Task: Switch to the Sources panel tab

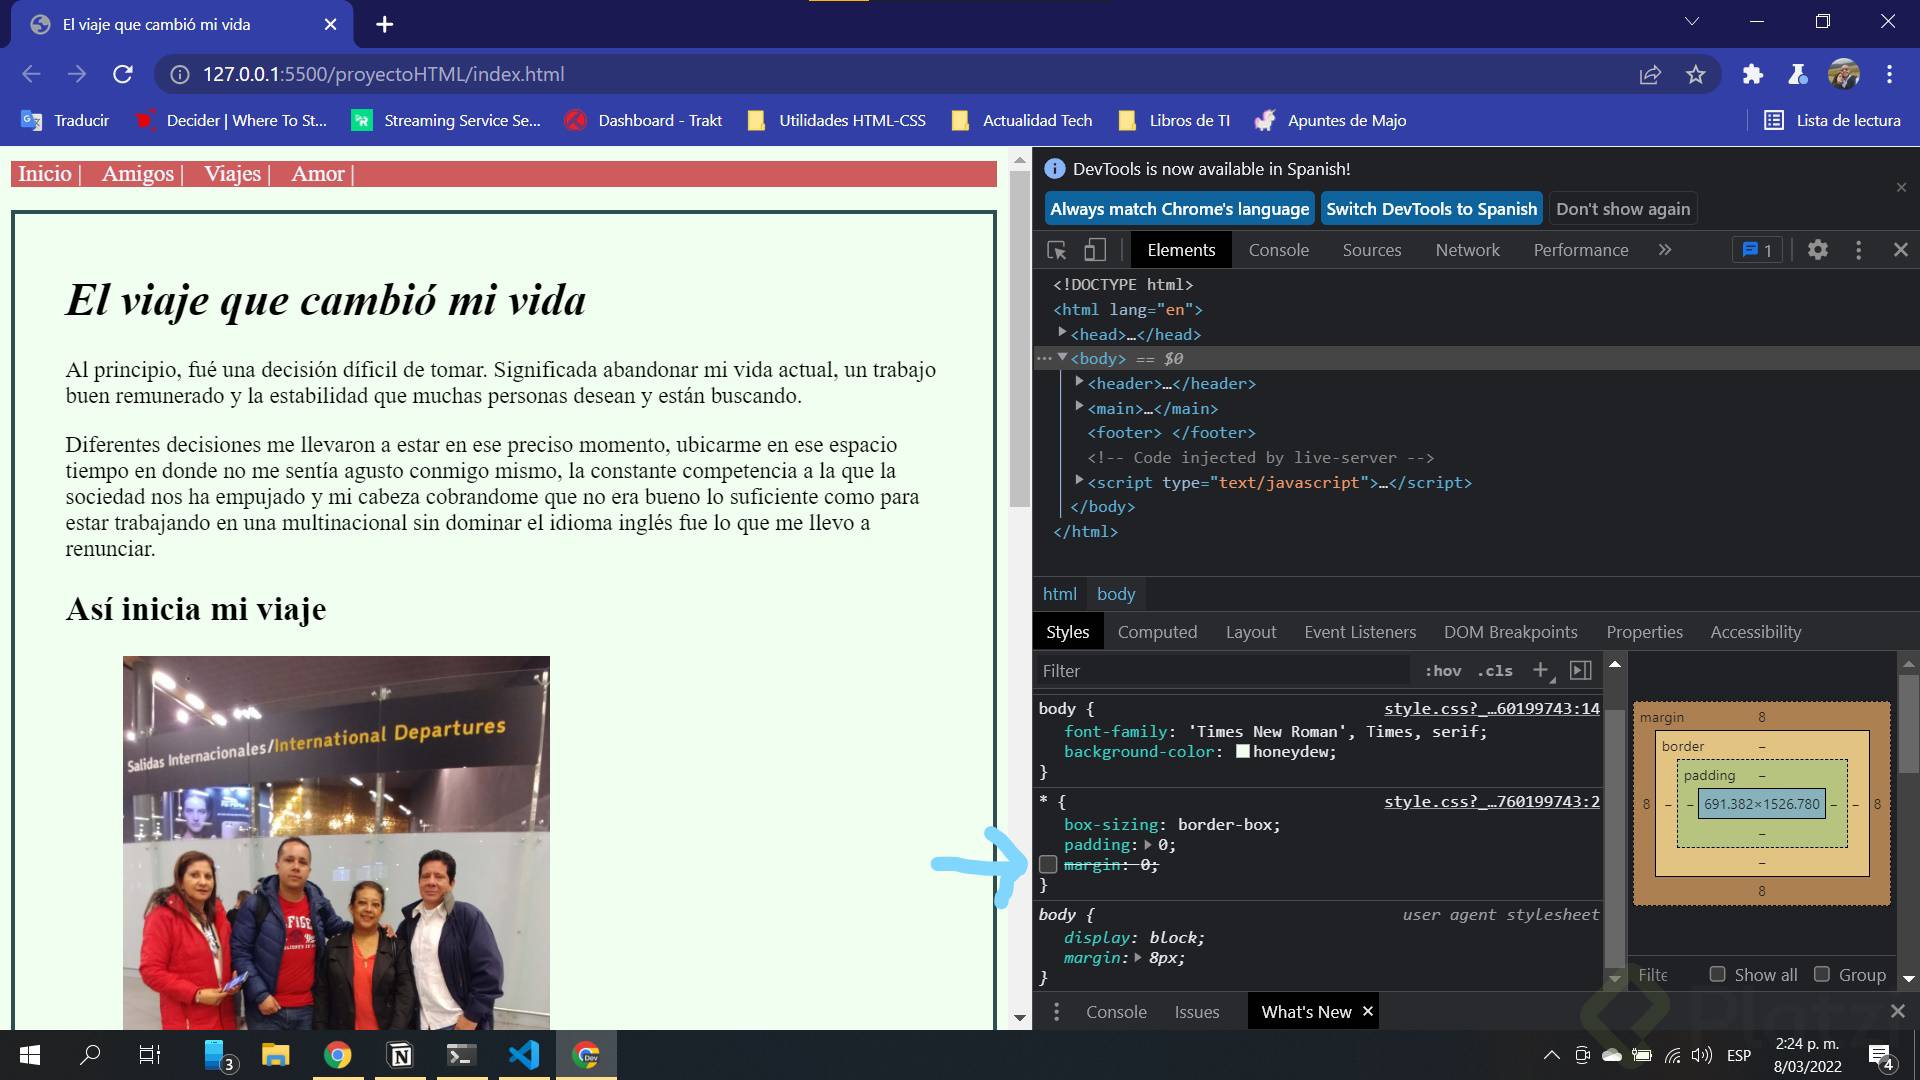Action: click(x=1372, y=250)
